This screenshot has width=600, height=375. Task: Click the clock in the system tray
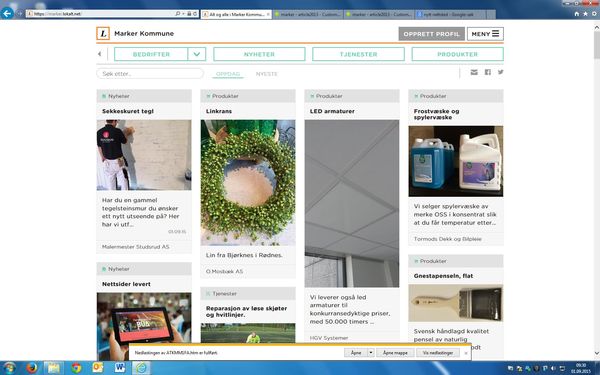coord(581,368)
